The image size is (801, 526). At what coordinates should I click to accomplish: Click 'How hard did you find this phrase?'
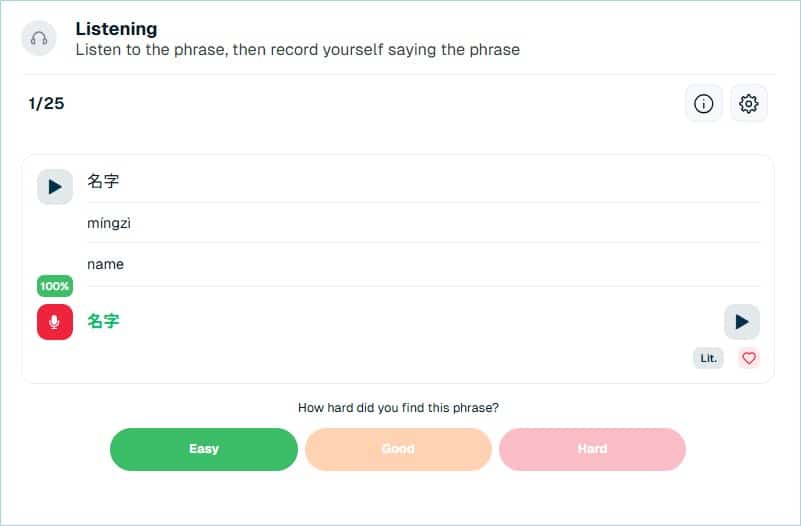[x=398, y=408]
